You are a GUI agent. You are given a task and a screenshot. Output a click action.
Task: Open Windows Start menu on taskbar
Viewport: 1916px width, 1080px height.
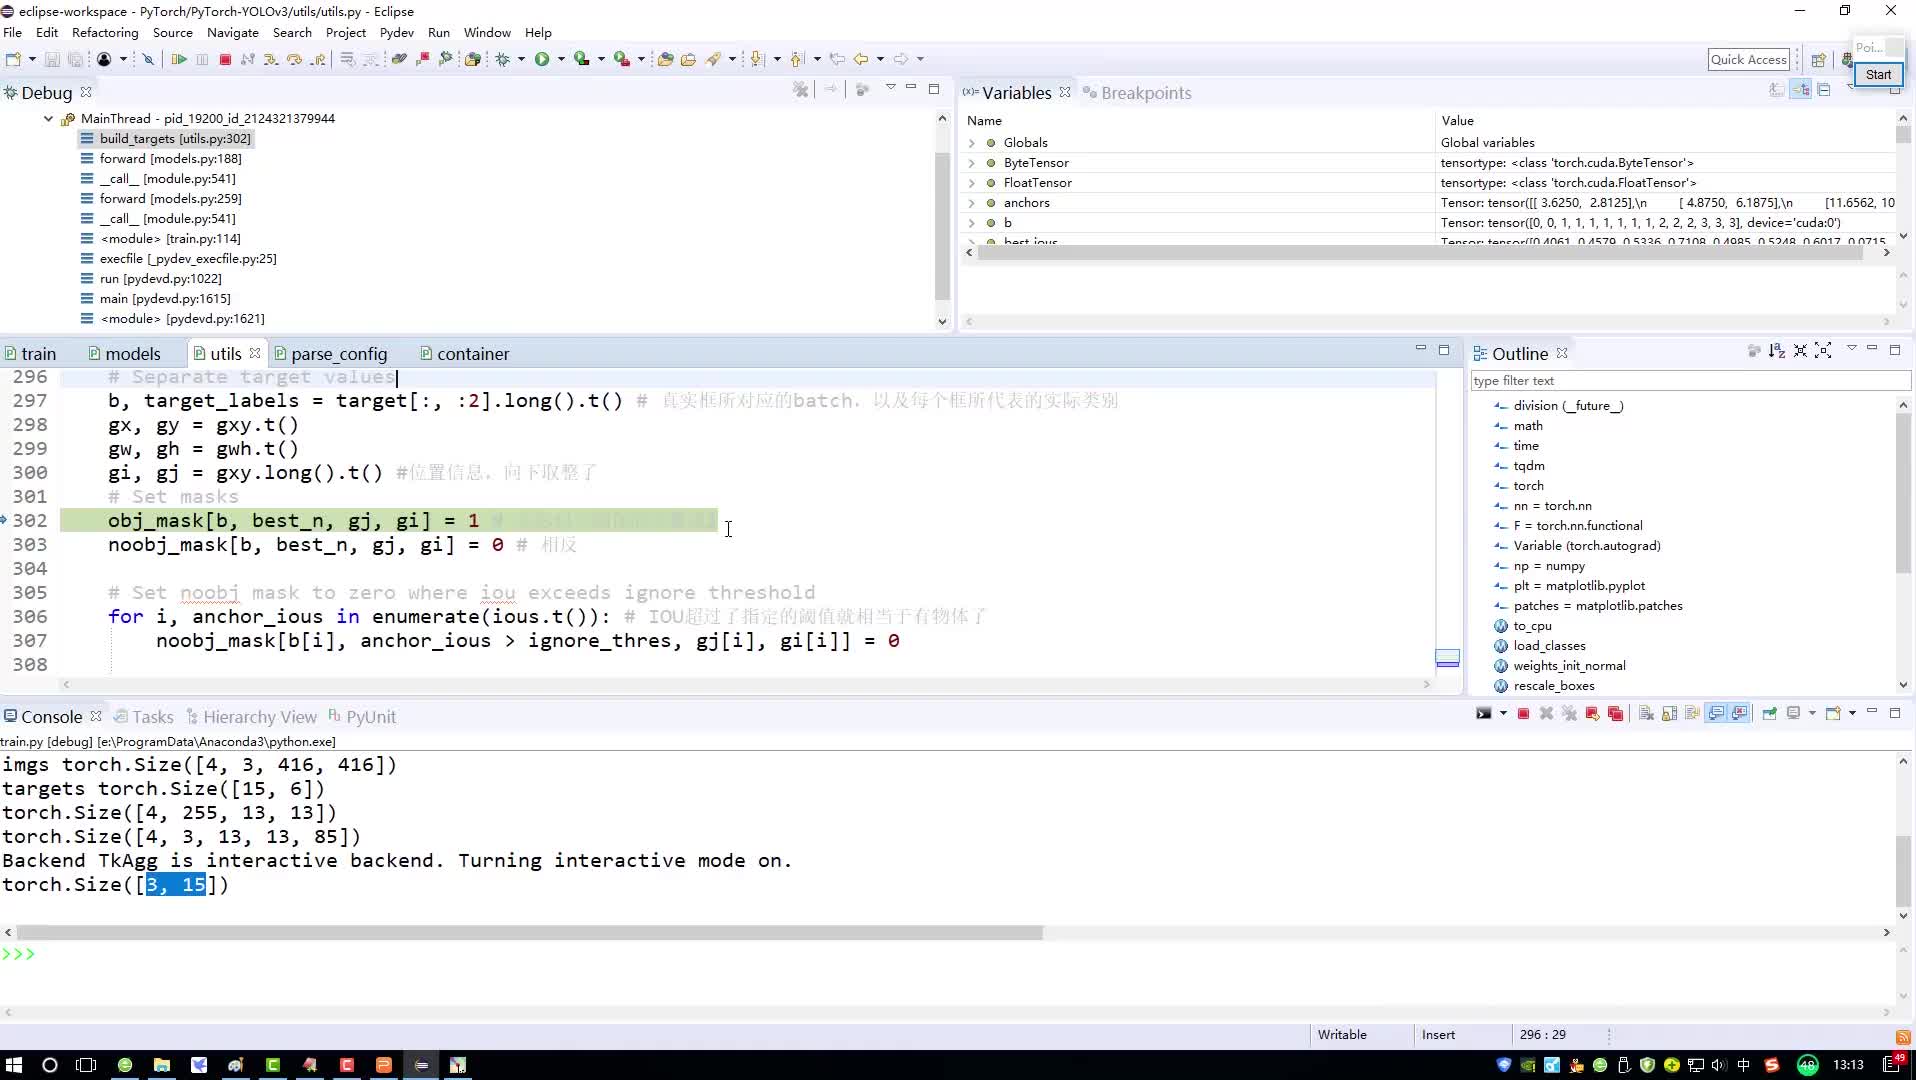13,1065
